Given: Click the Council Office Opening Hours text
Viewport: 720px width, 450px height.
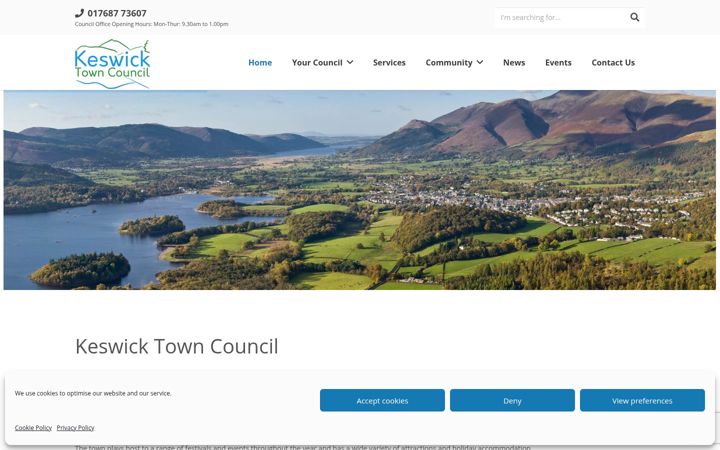Looking at the screenshot, I should pos(152,24).
